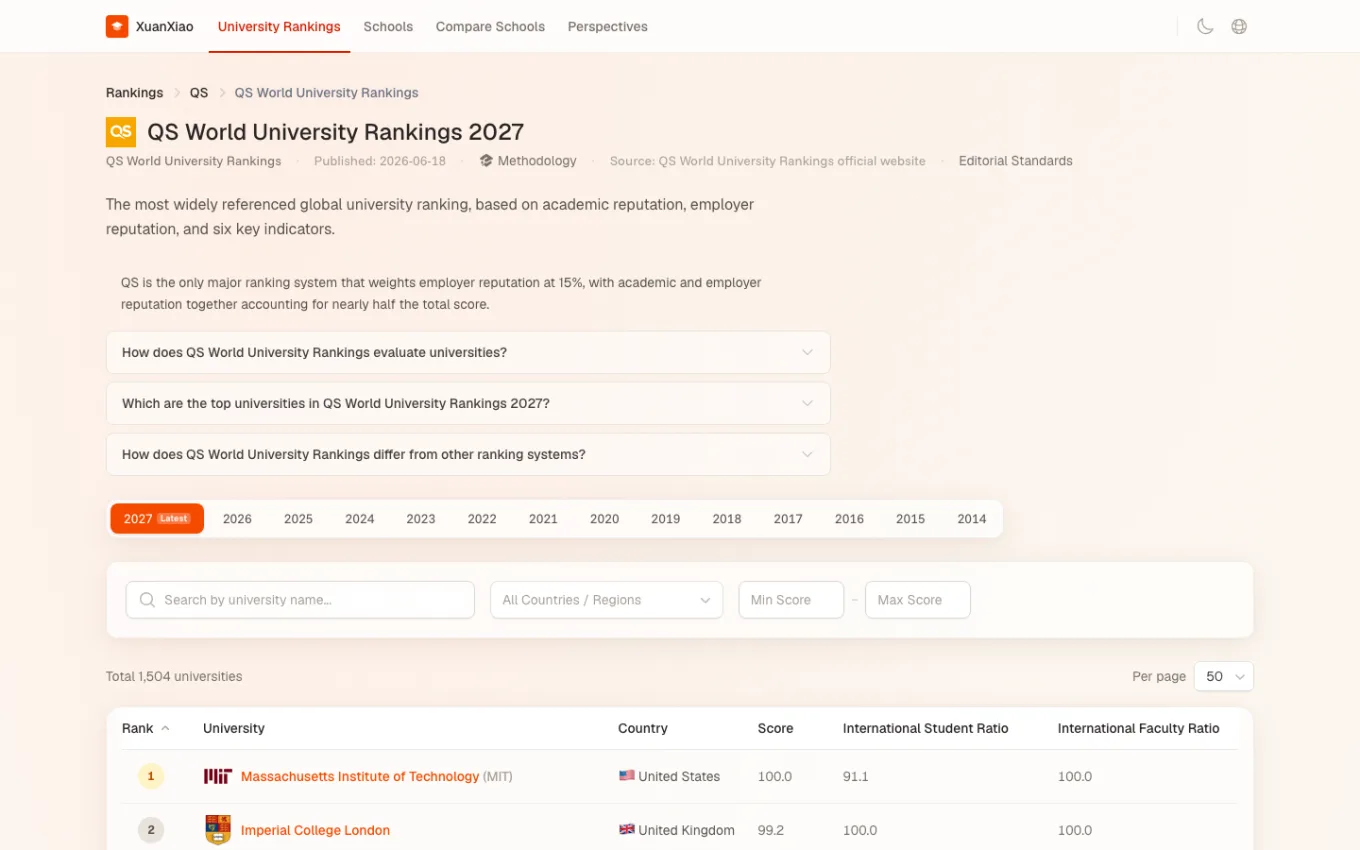Viewport: 1360px width, 850px height.
Task: Focus the university name search field
Action: coord(300,600)
